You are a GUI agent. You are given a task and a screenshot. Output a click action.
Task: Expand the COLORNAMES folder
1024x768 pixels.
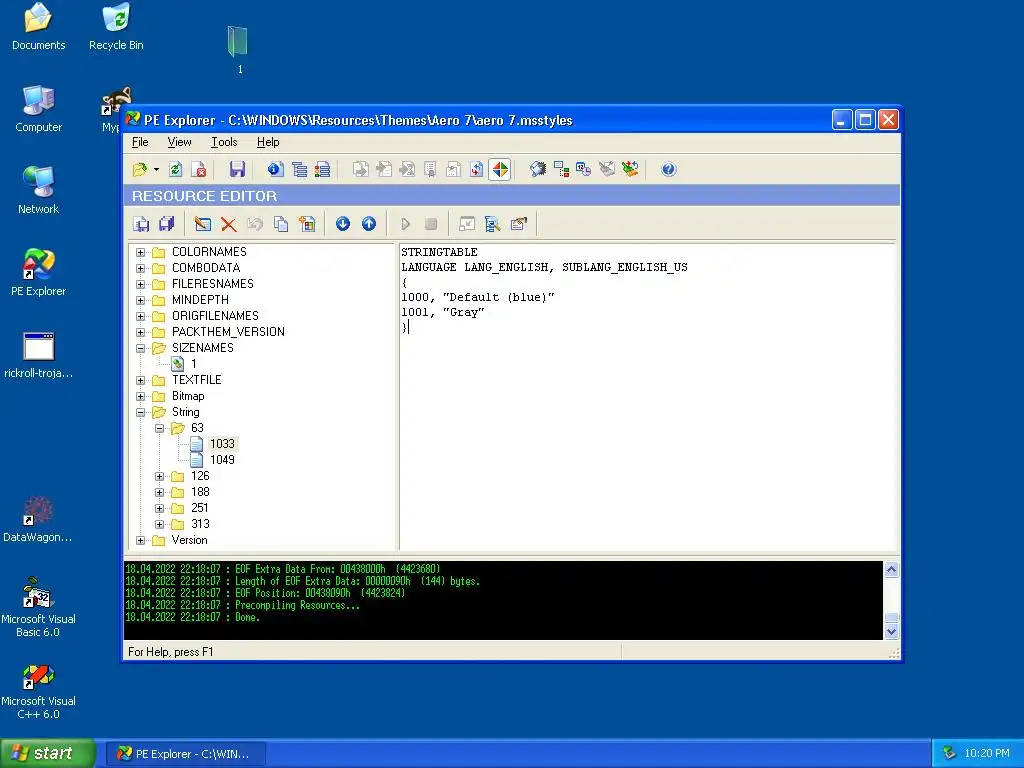click(x=140, y=252)
